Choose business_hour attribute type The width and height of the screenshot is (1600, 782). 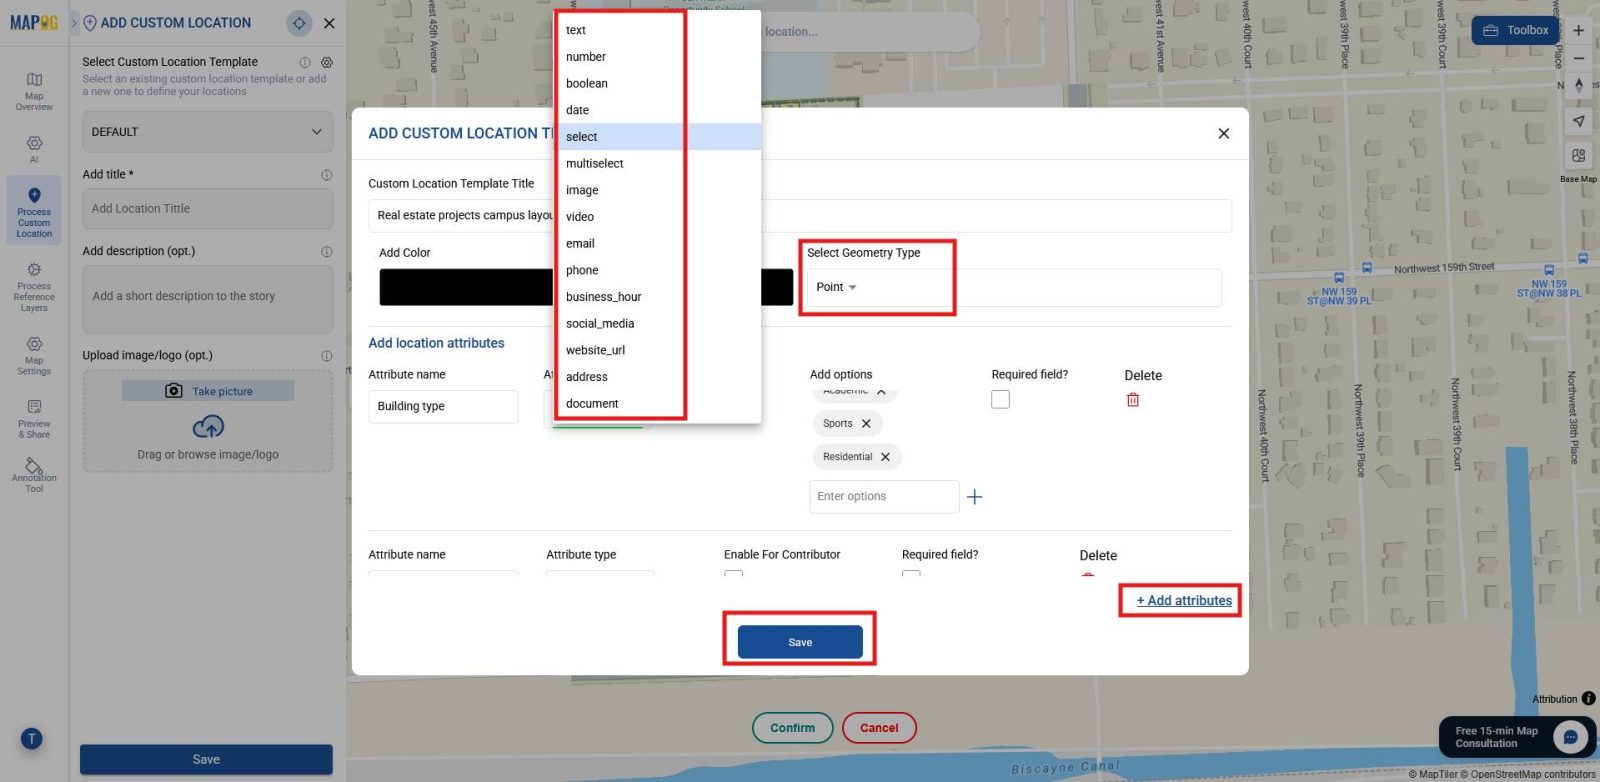click(658, 297)
